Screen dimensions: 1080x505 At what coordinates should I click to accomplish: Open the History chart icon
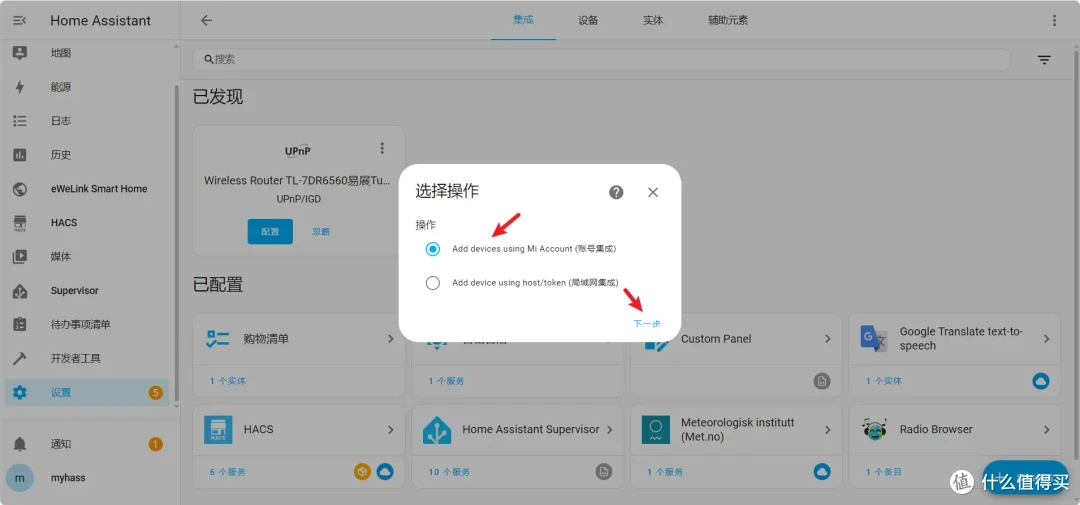20,155
